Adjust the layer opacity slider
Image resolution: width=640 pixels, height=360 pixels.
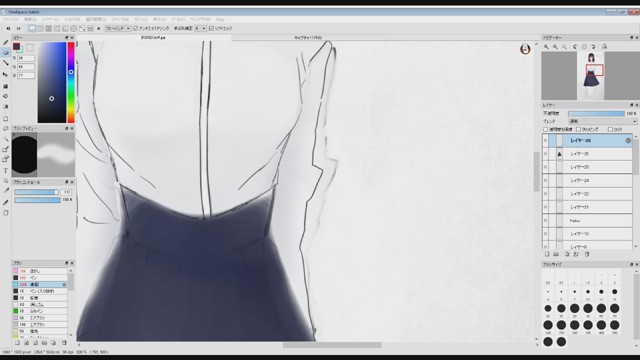(596, 113)
